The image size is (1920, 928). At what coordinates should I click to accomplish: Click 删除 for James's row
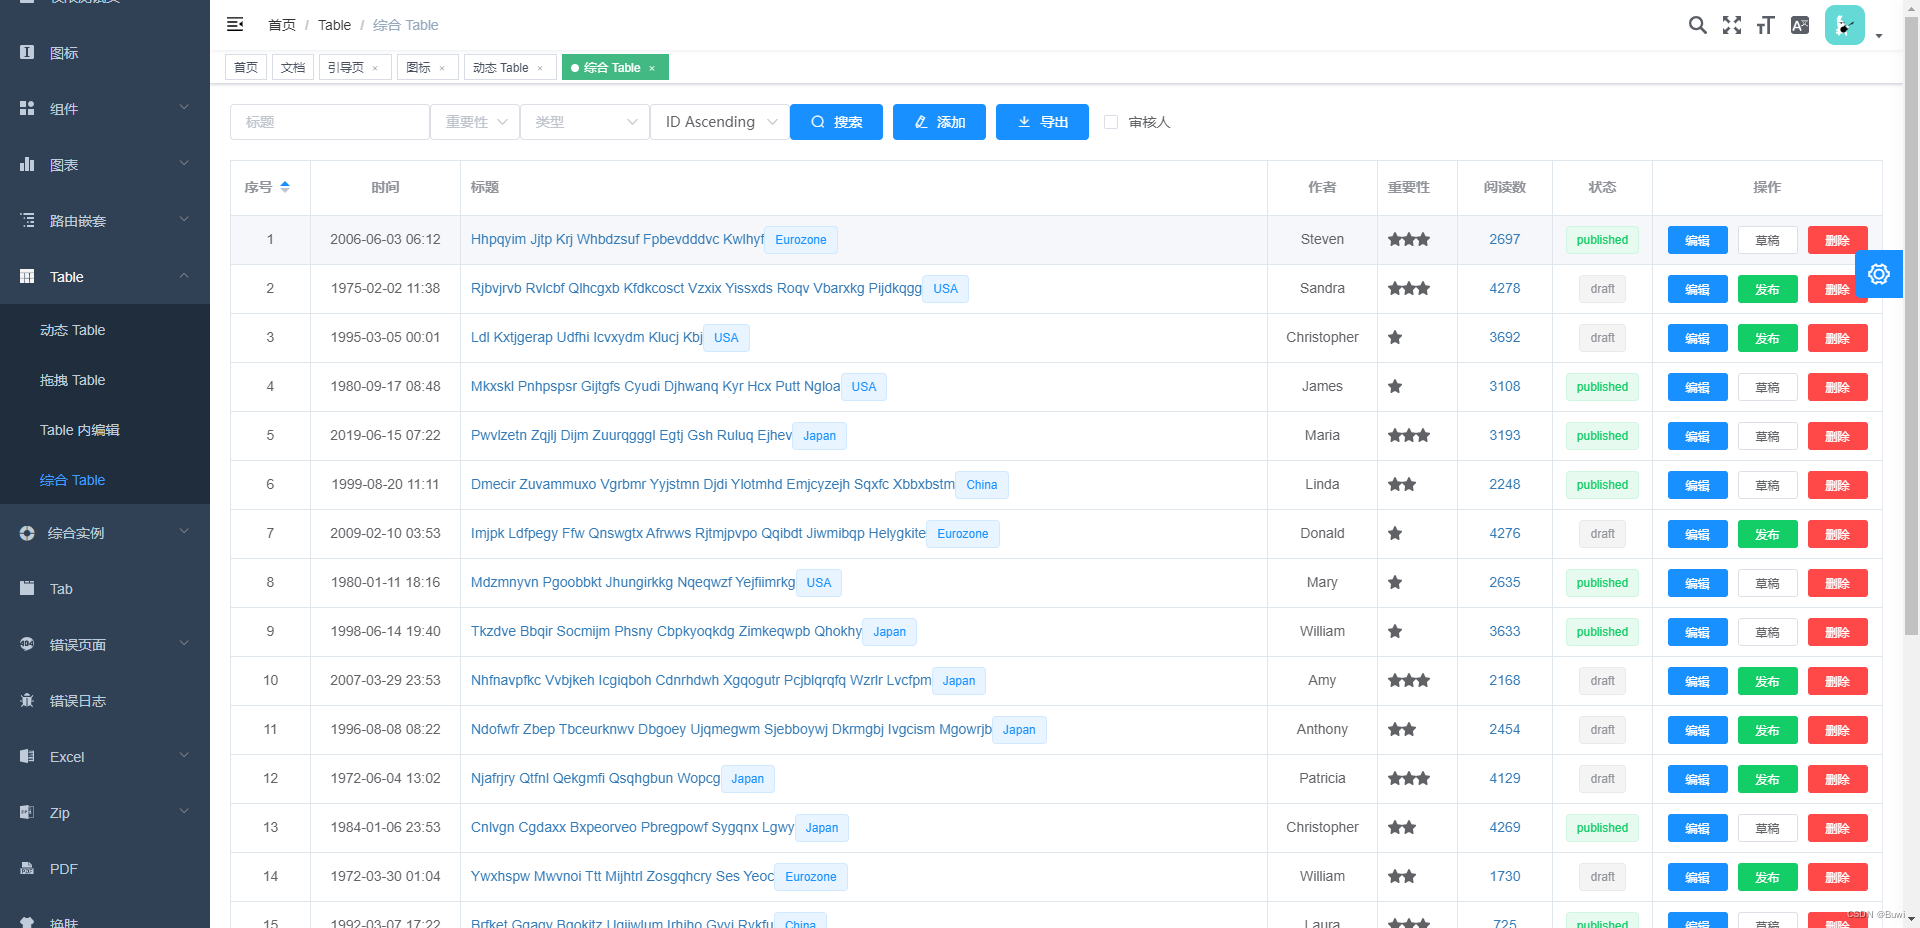point(1837,387)
